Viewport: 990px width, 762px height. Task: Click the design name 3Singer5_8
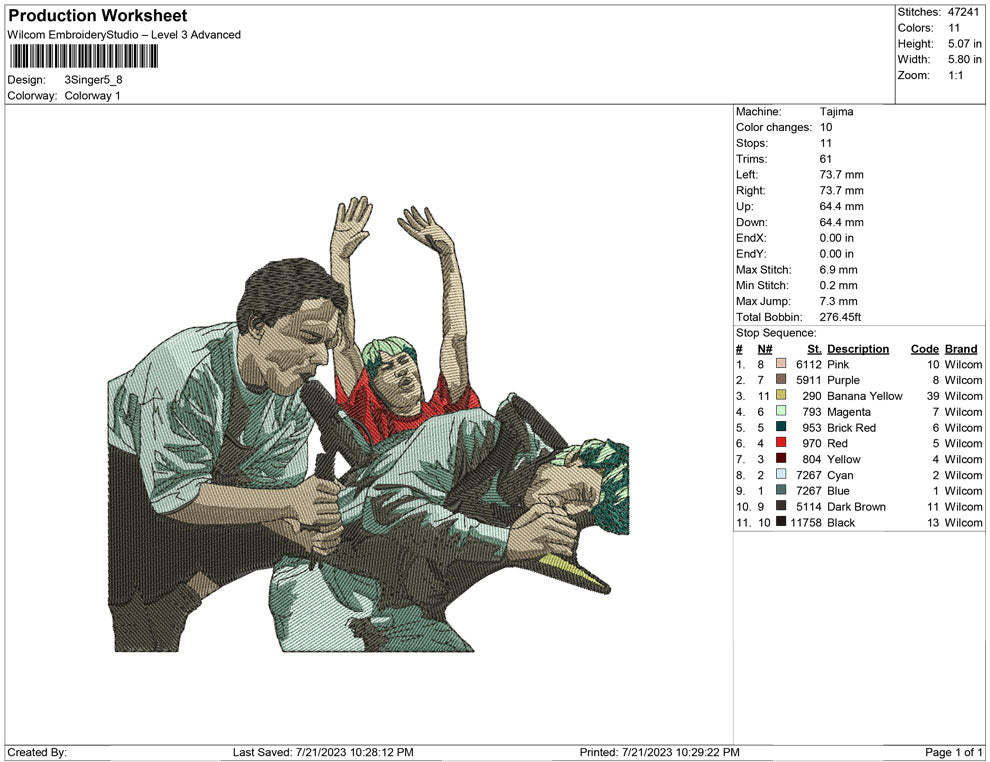click(93, 80)
